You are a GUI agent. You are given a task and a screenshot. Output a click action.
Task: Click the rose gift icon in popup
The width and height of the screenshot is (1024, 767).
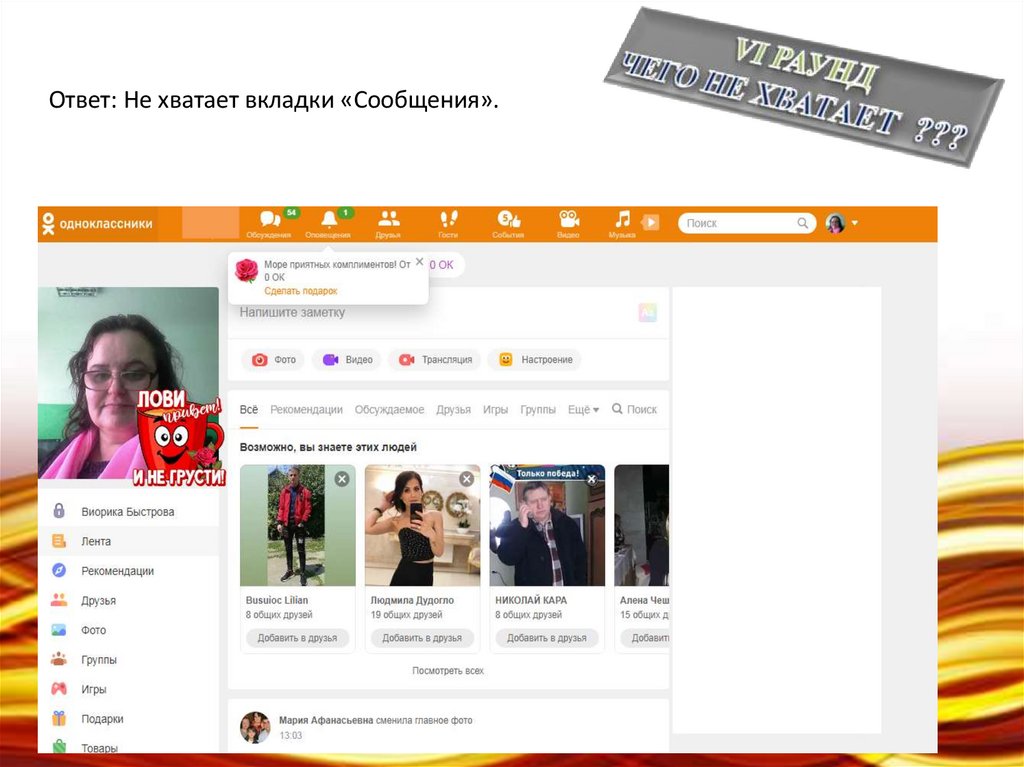point(247,270)
